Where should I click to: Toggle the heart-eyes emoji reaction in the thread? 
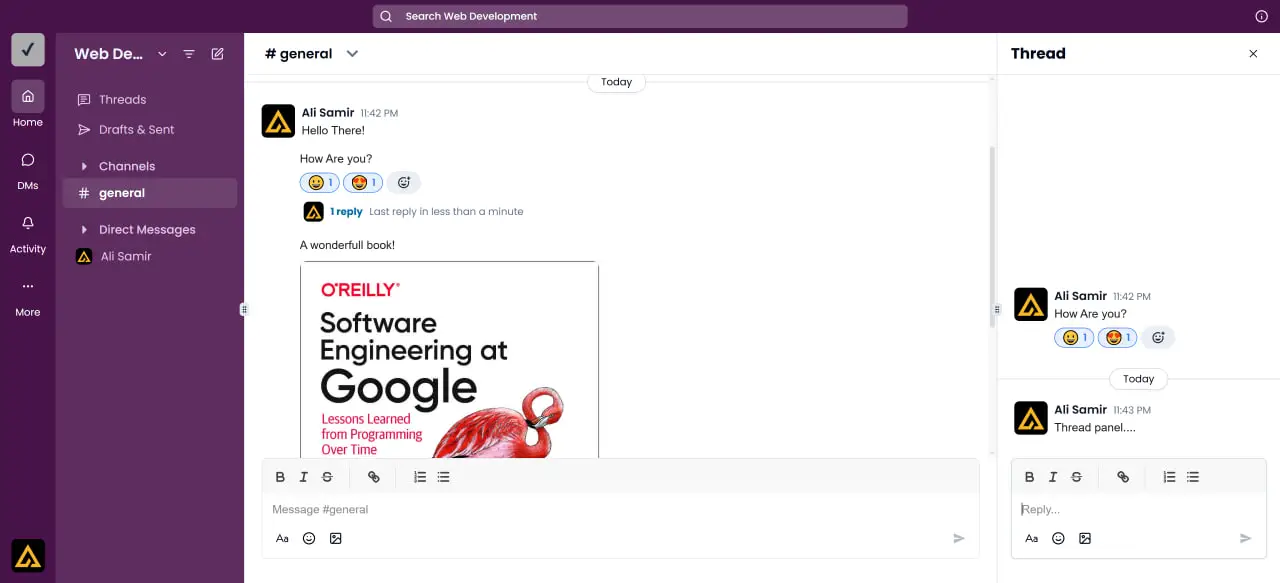click(1118, 338)
